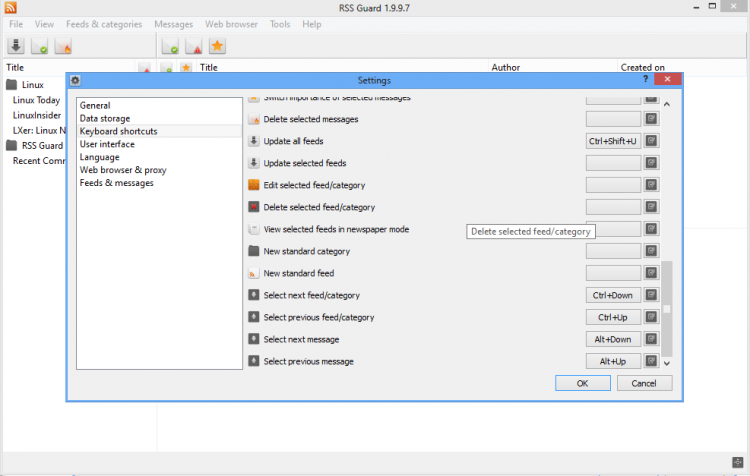Screen dimensions: 750x476
Task: Select LinuxInsider feed
Action: pyautogui.click(x=37, y=115)
